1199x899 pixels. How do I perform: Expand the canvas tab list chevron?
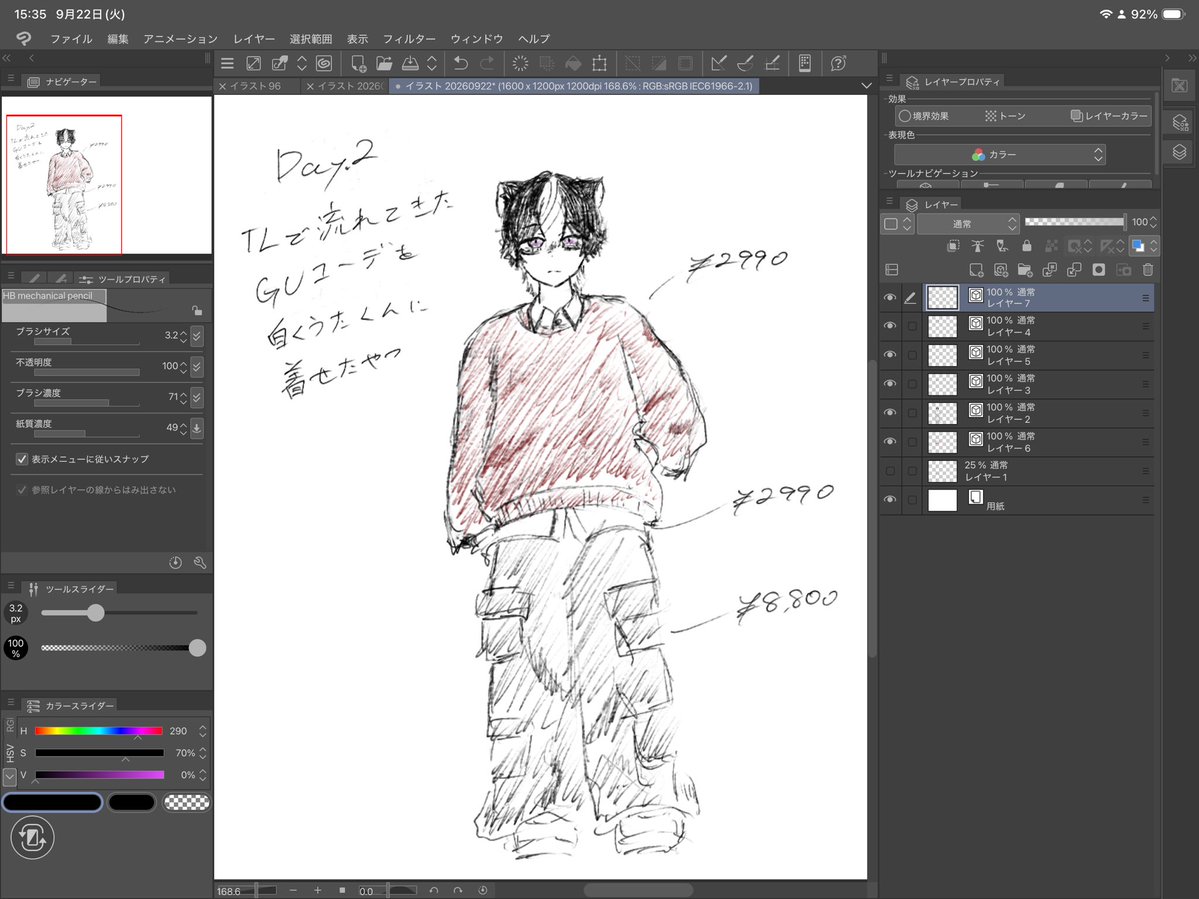click(866, 86)
